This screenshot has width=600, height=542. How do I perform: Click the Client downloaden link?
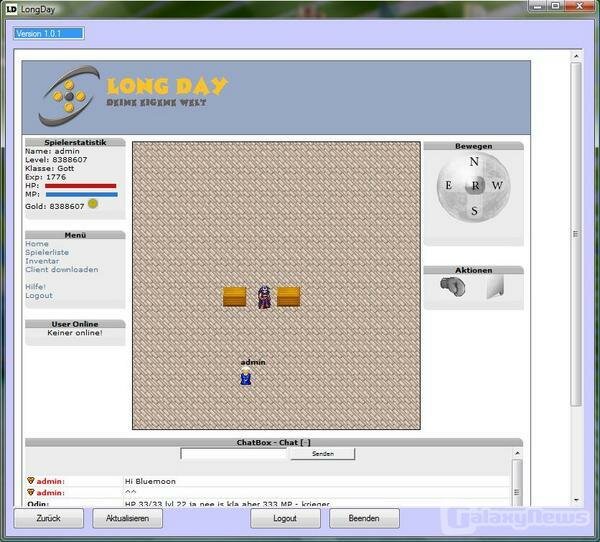point(62,270)
